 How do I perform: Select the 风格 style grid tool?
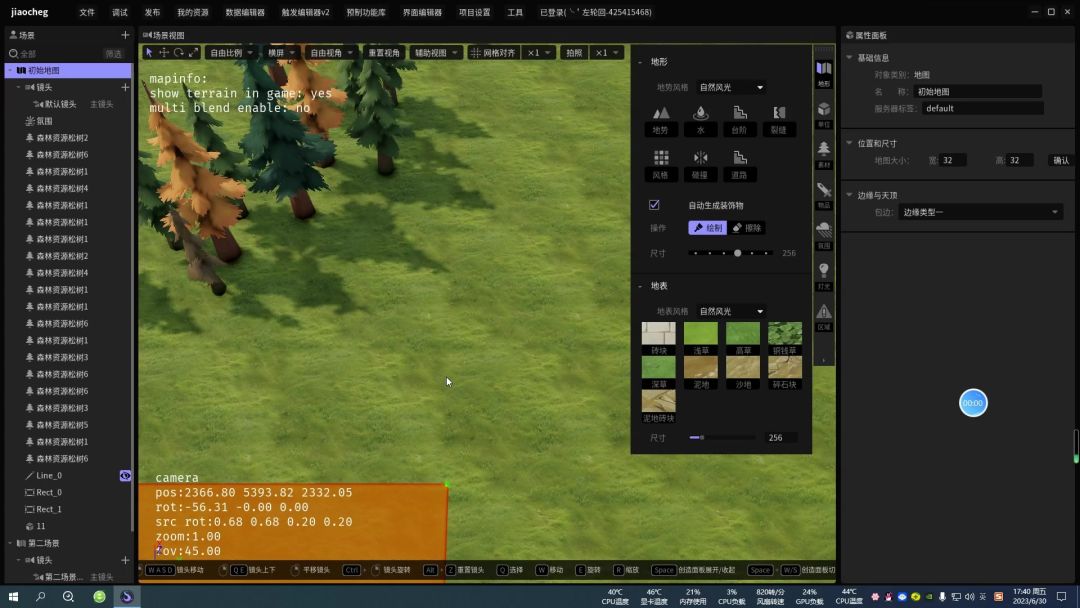661,165
